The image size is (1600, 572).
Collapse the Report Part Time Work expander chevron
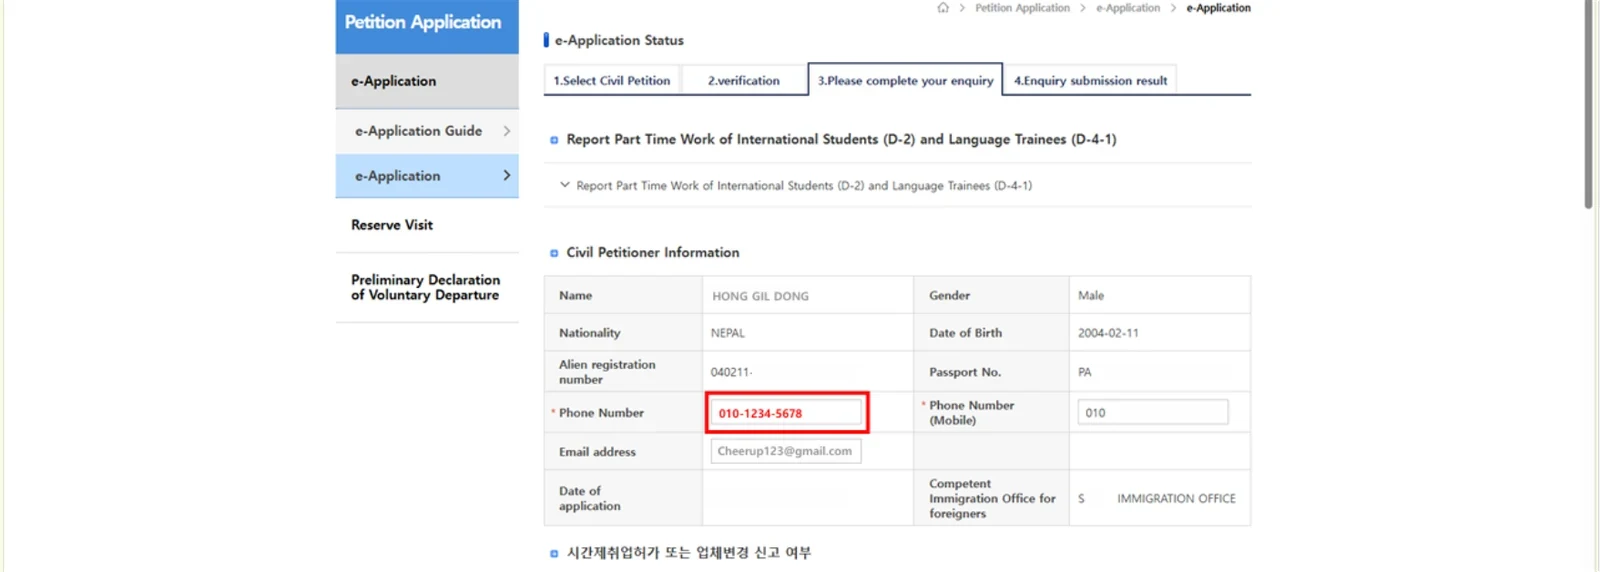click(565, 185)
